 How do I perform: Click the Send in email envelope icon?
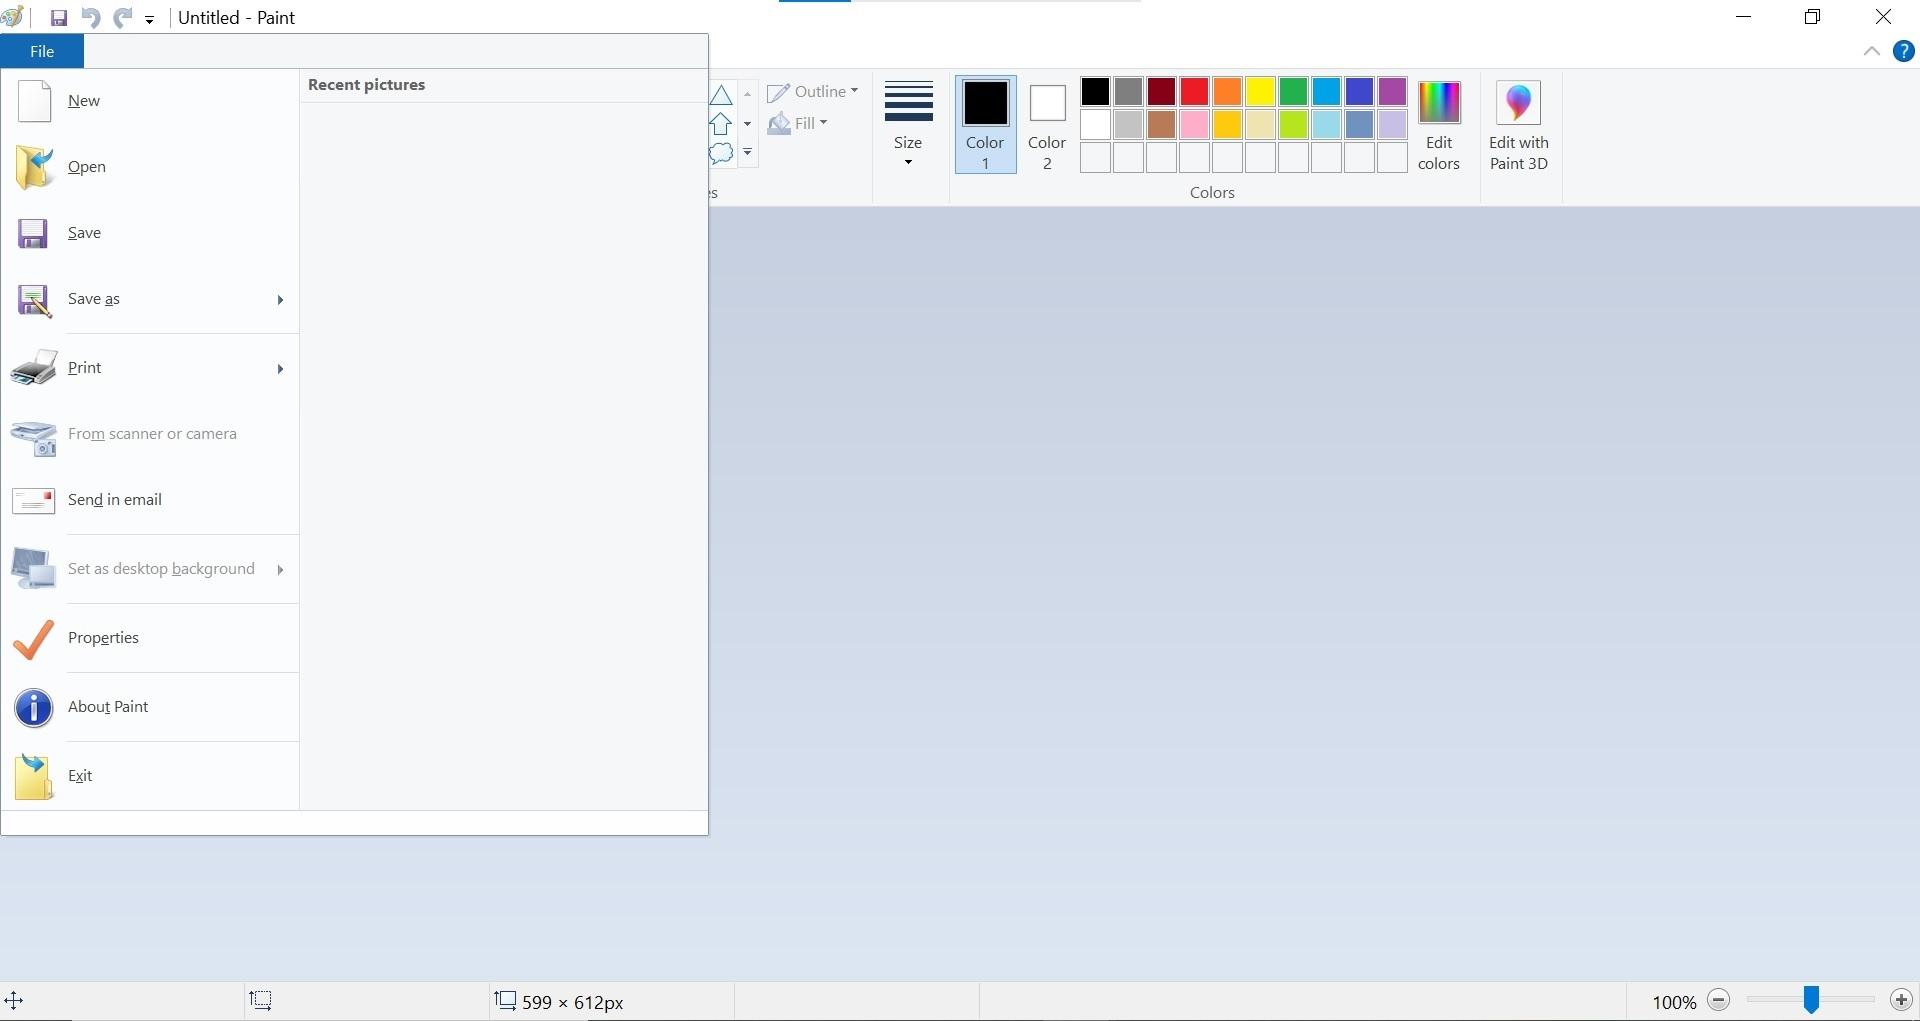point(33,500)
